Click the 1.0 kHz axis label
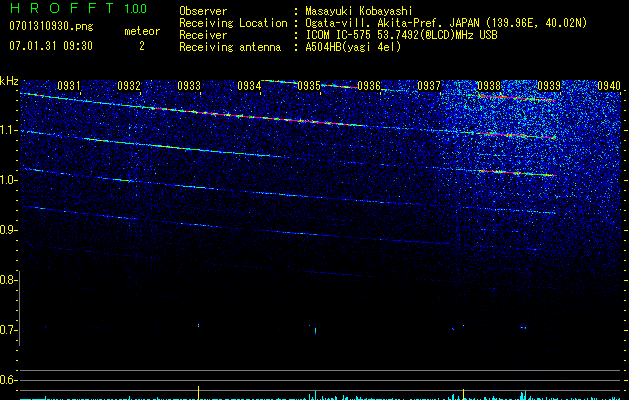This screenshot has width=629, height=400. 8,180
